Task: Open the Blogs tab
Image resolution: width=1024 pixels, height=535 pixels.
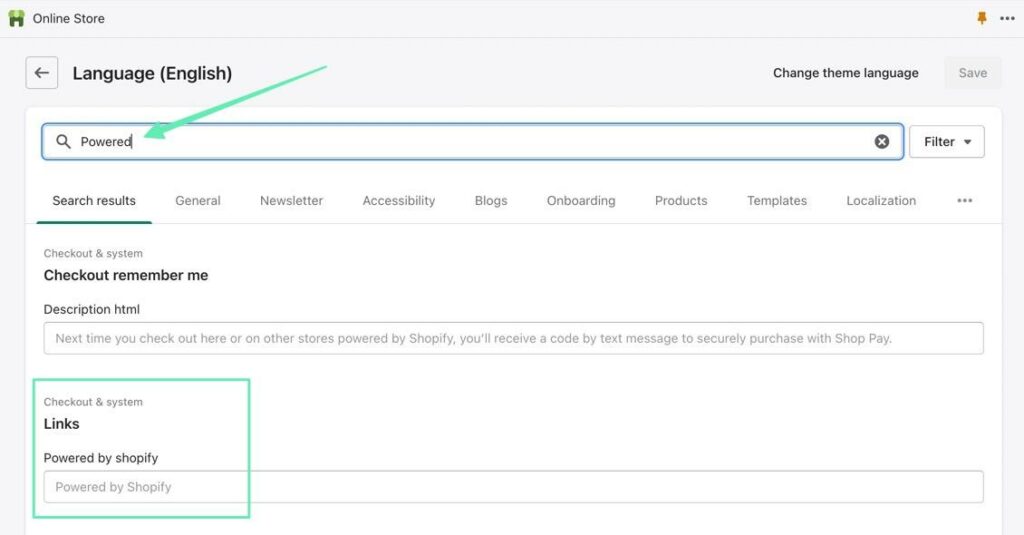Action: [491, 201]
